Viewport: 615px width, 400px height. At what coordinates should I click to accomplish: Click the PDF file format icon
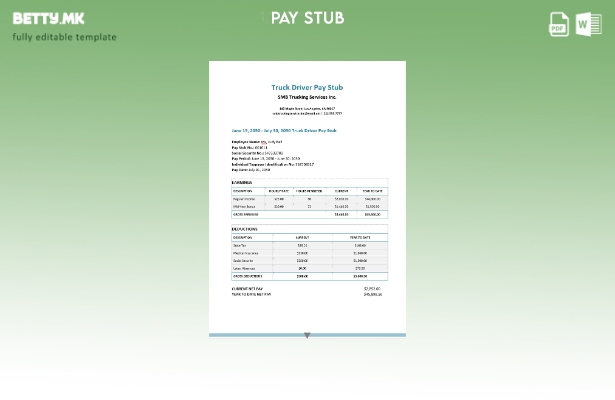pyautogui.click(x=559, y=24)
